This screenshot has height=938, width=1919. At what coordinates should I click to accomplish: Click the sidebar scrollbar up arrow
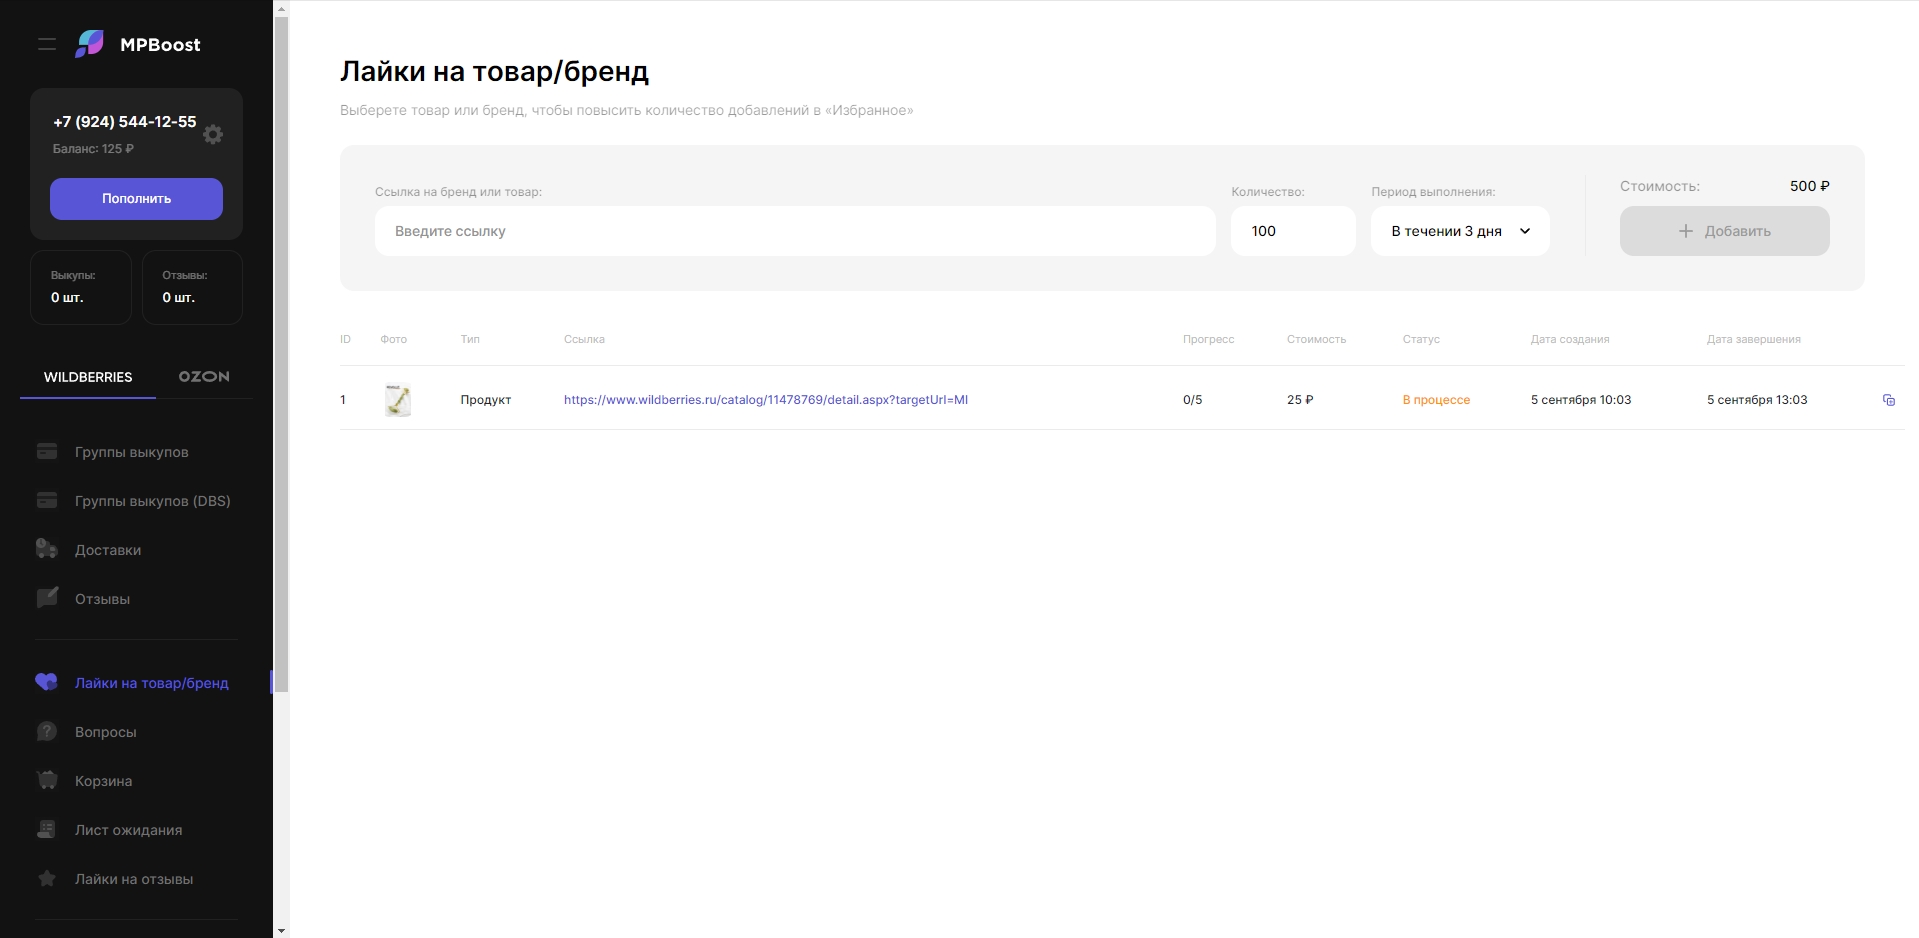tap(282, 8)
